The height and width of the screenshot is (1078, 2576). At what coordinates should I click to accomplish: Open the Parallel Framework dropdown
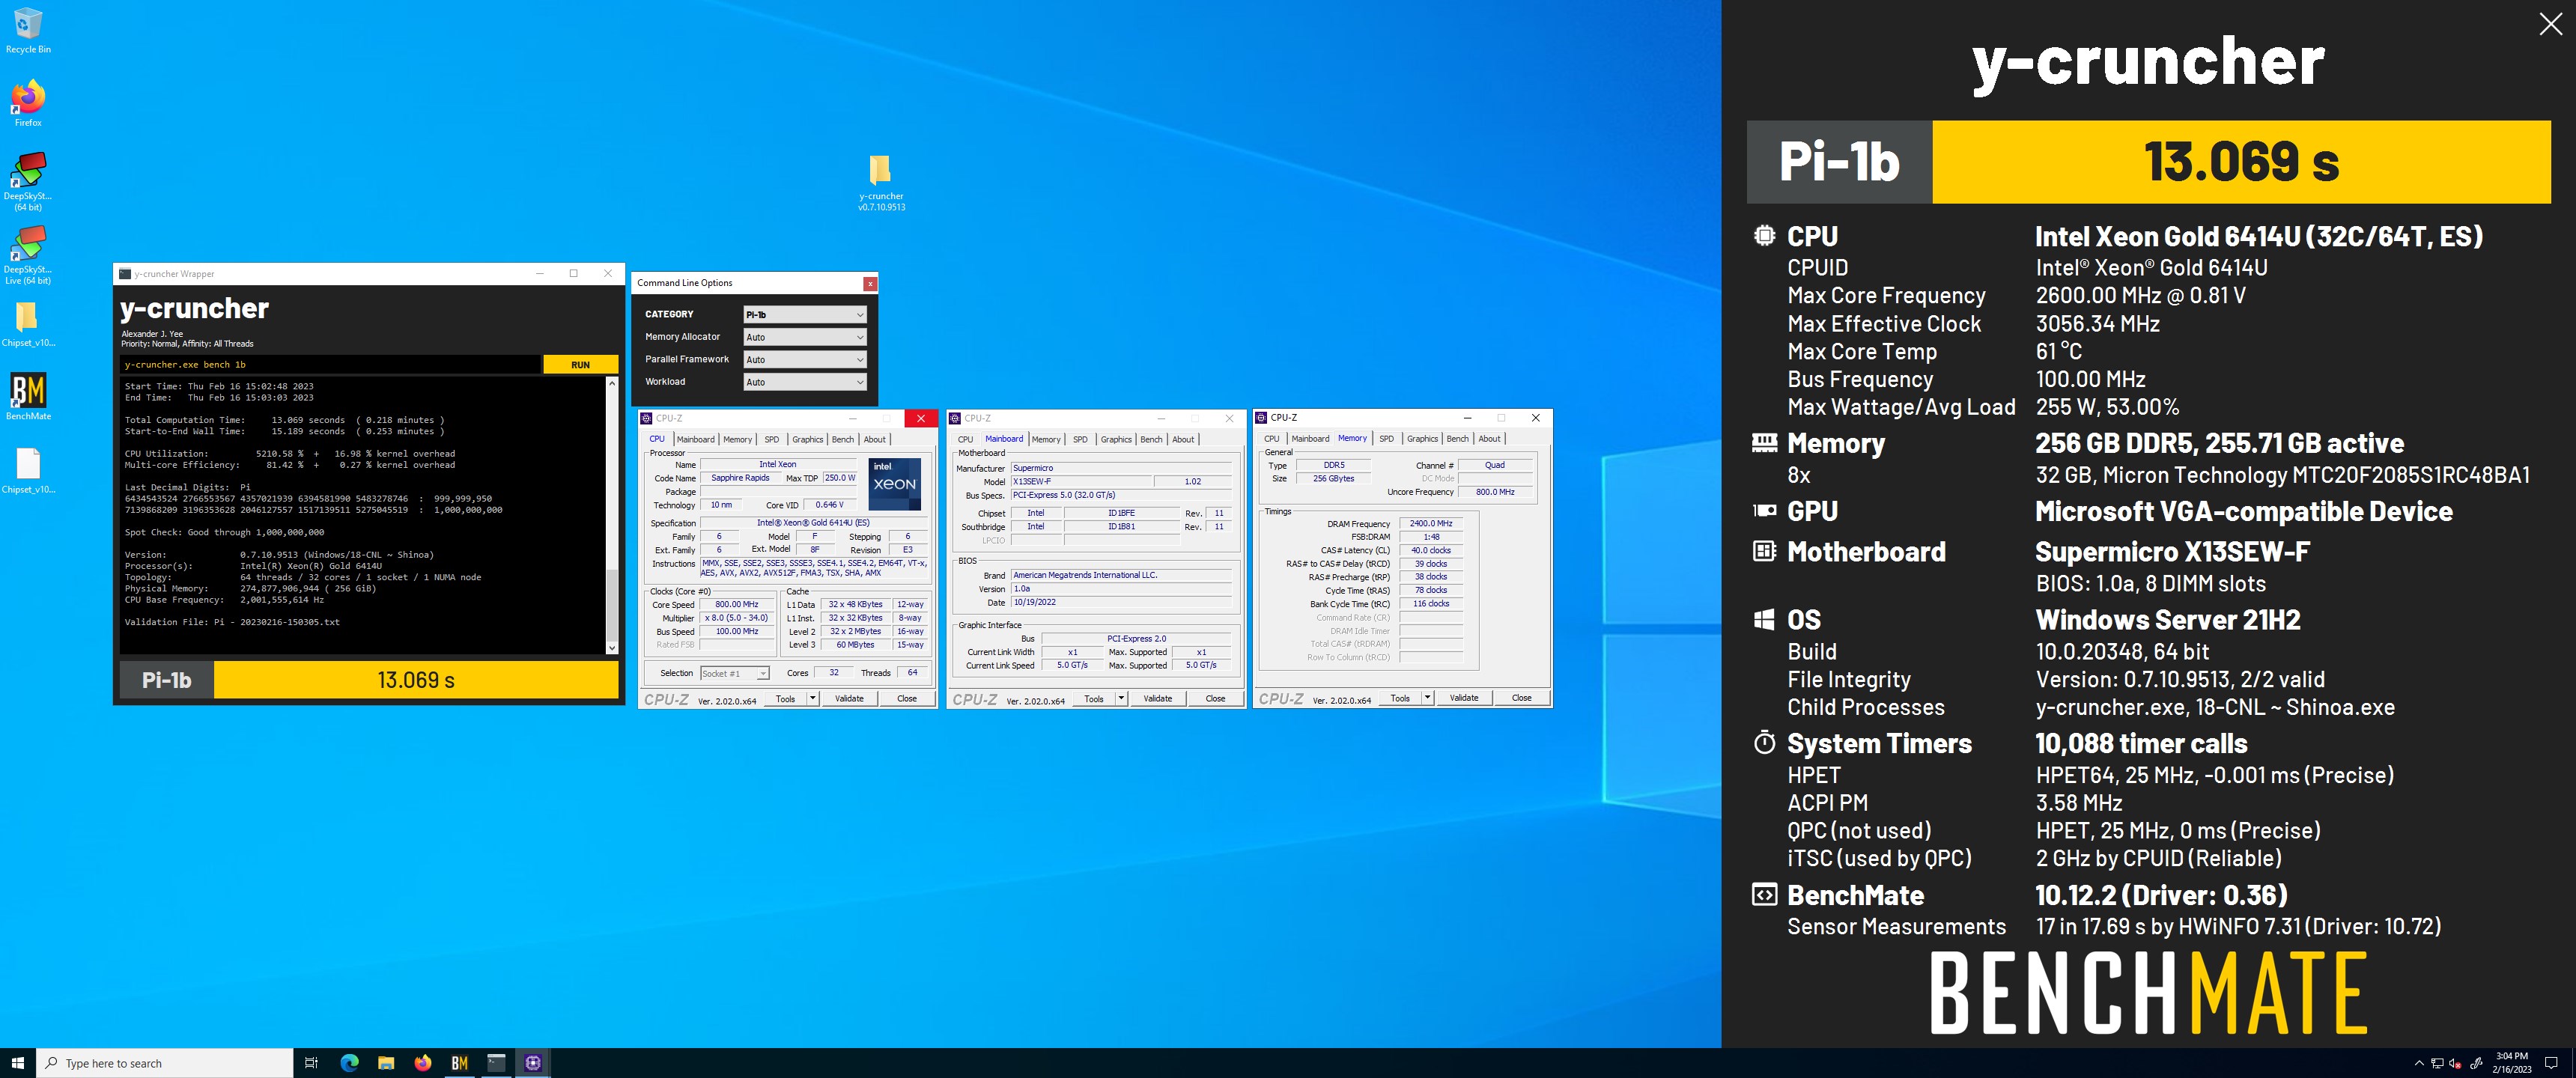tap(804, 359)
